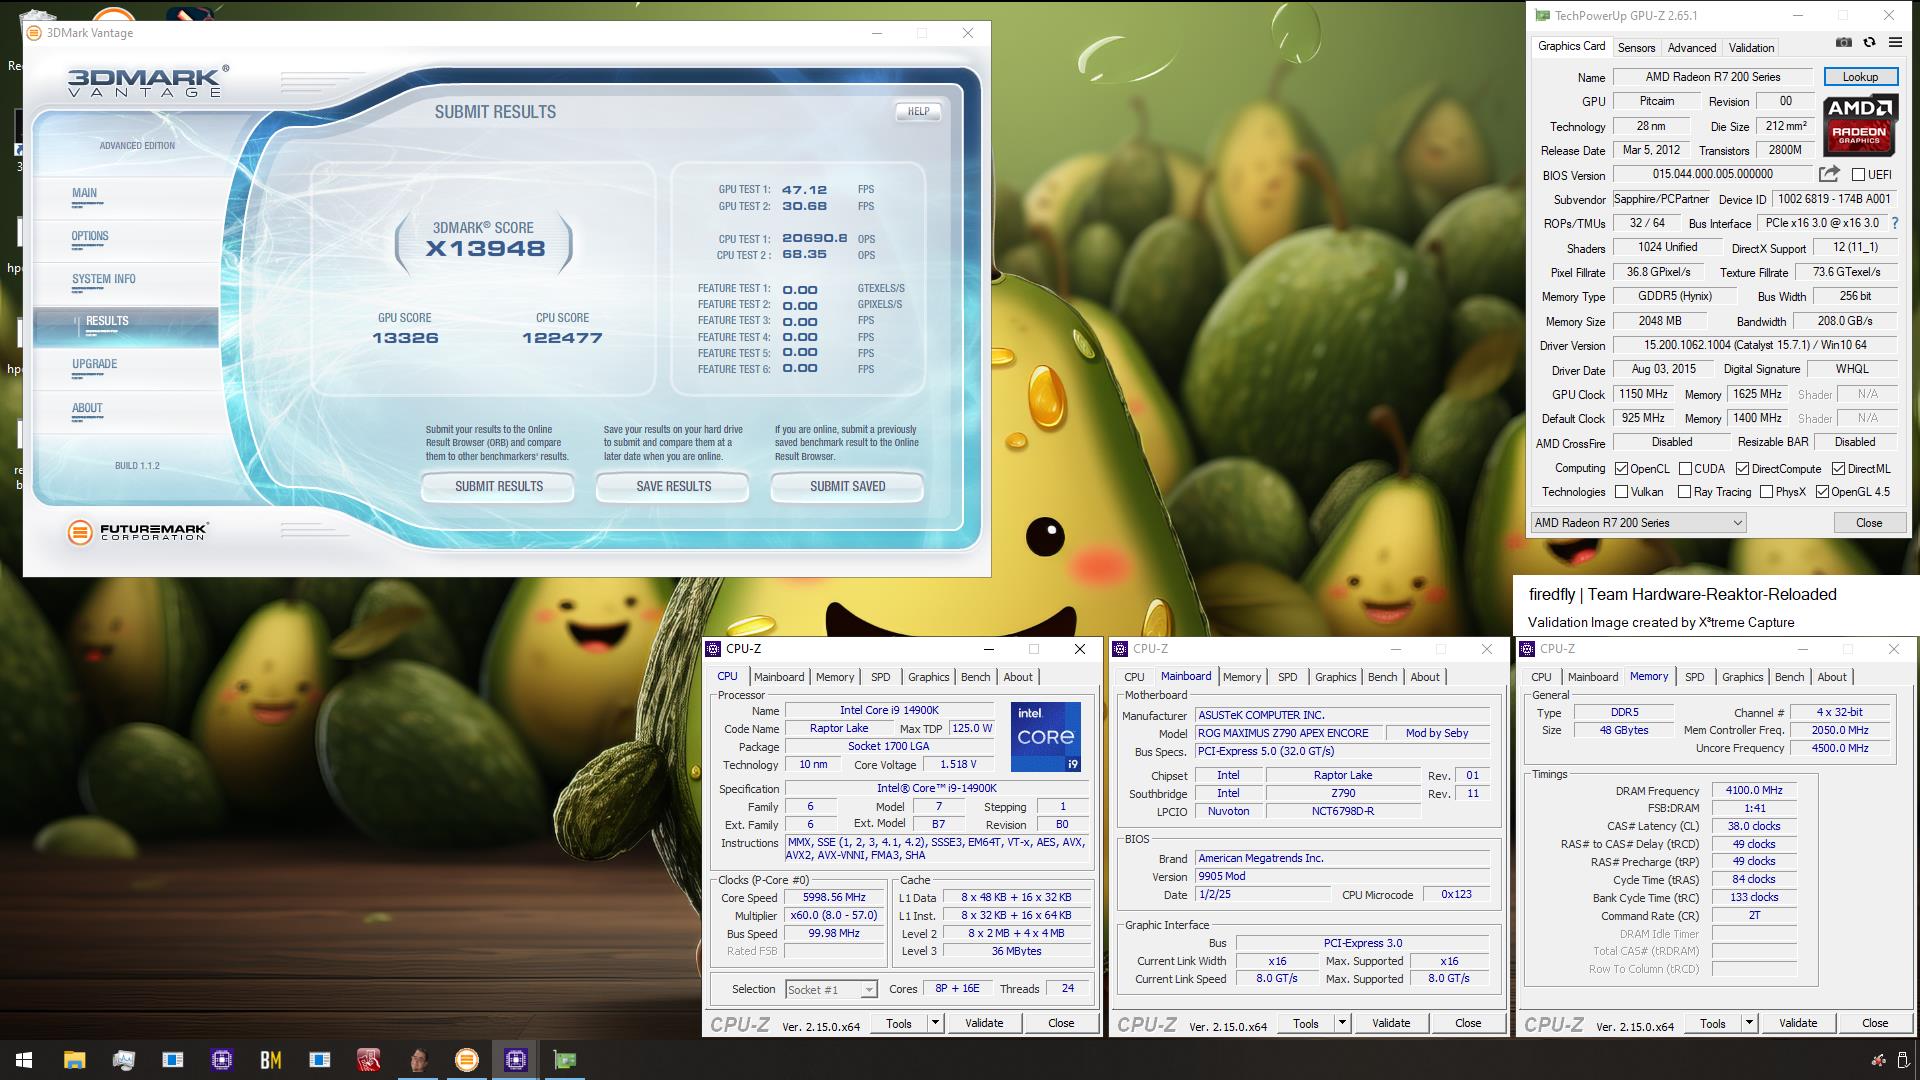Click ROG MAXIMUS Z790 APEX ENCORE model field
The image size is (1920, 1080).
(1289, 733)
